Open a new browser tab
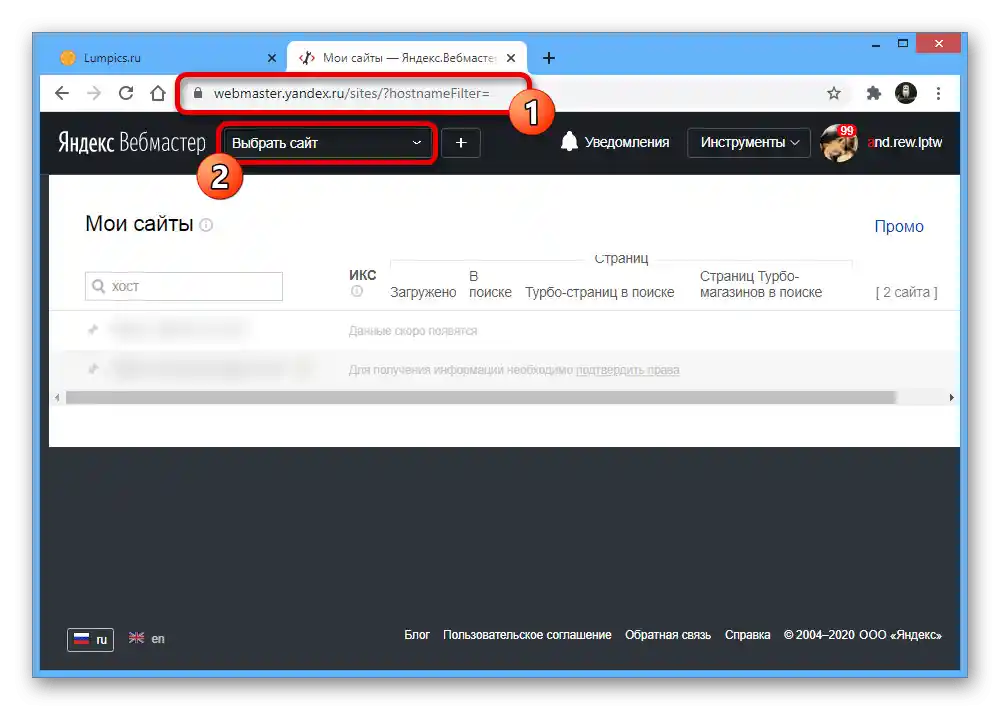 [548, 58]
